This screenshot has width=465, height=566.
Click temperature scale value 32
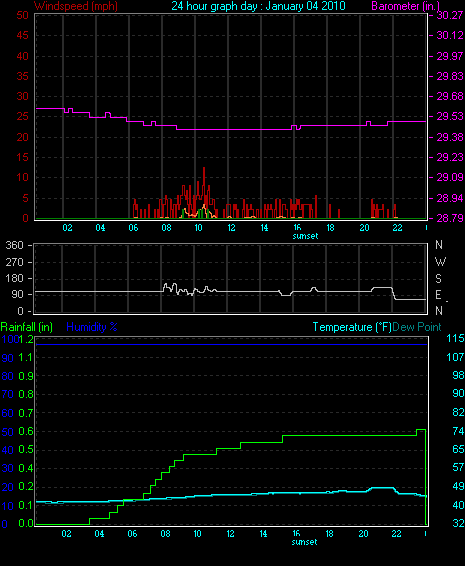click(x=458, y=523)
